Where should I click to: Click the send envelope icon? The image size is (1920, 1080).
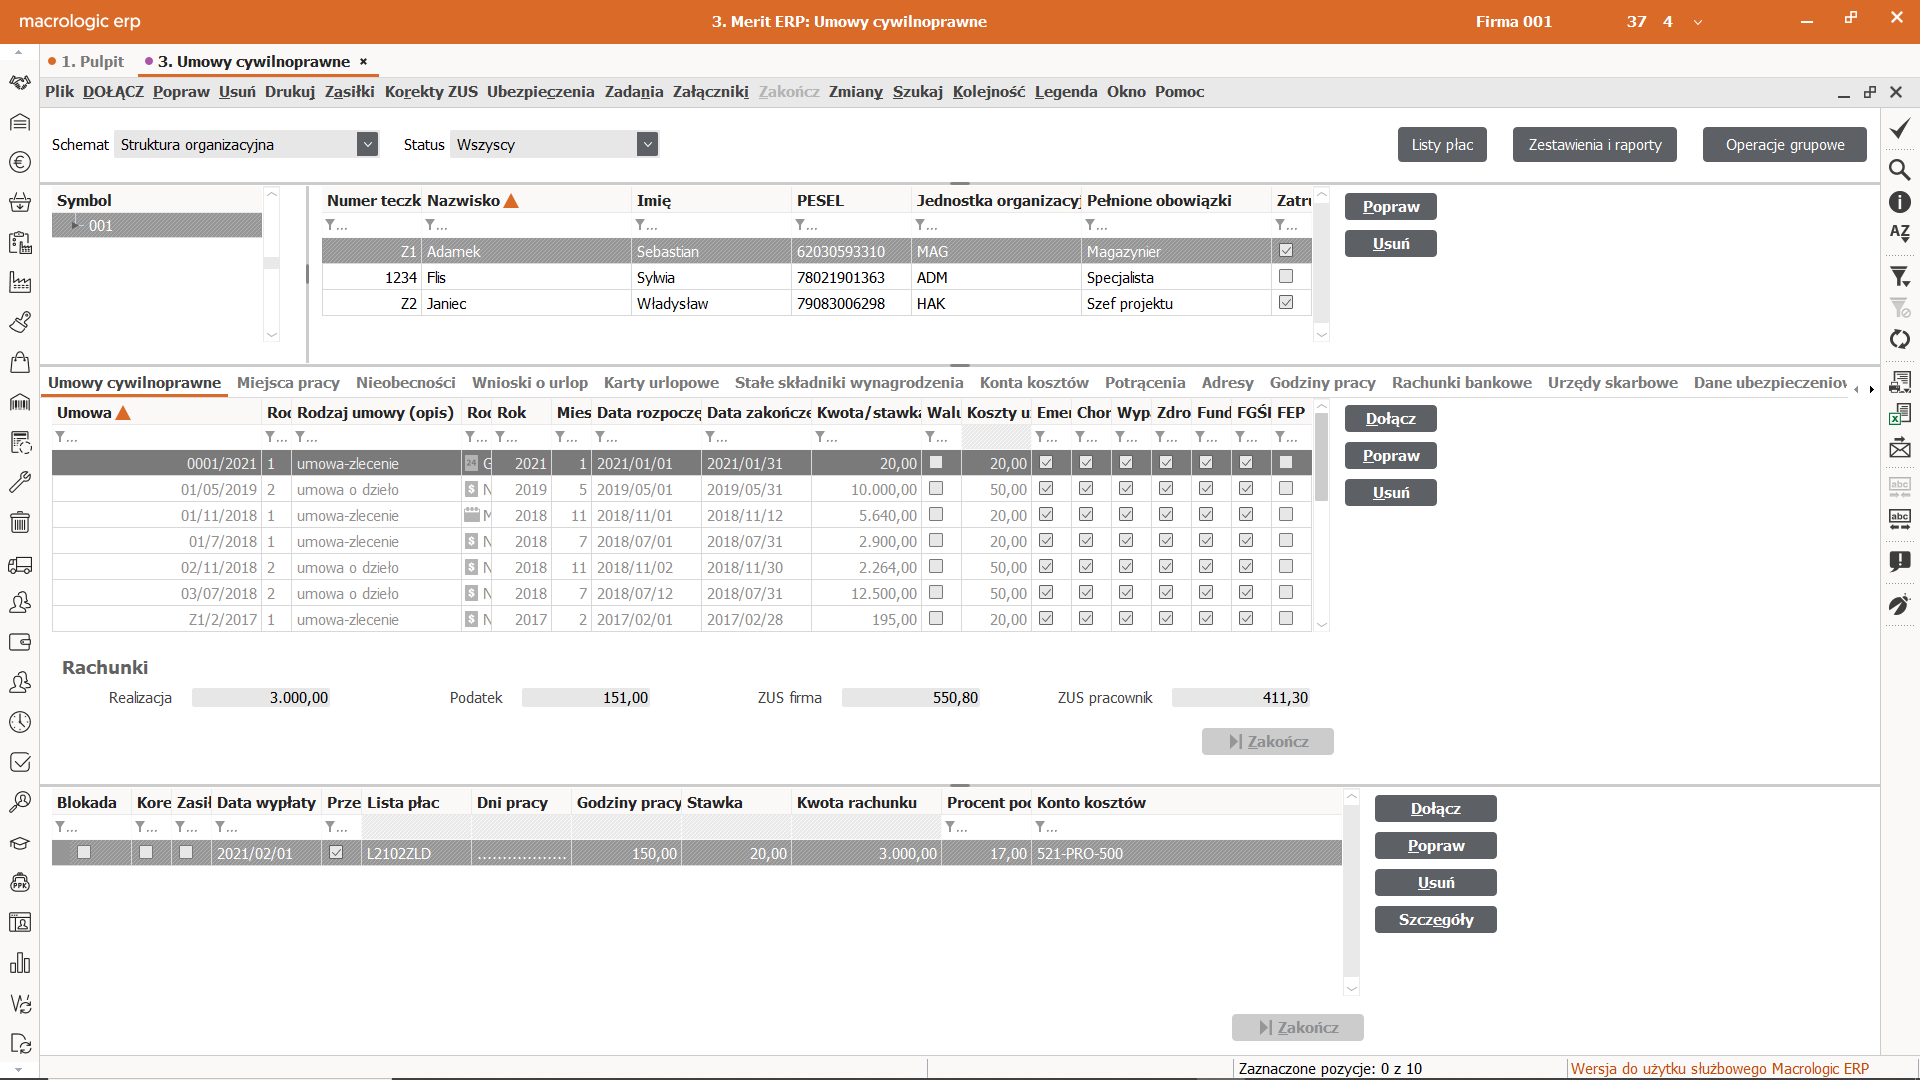click(x=1899, y=448)
